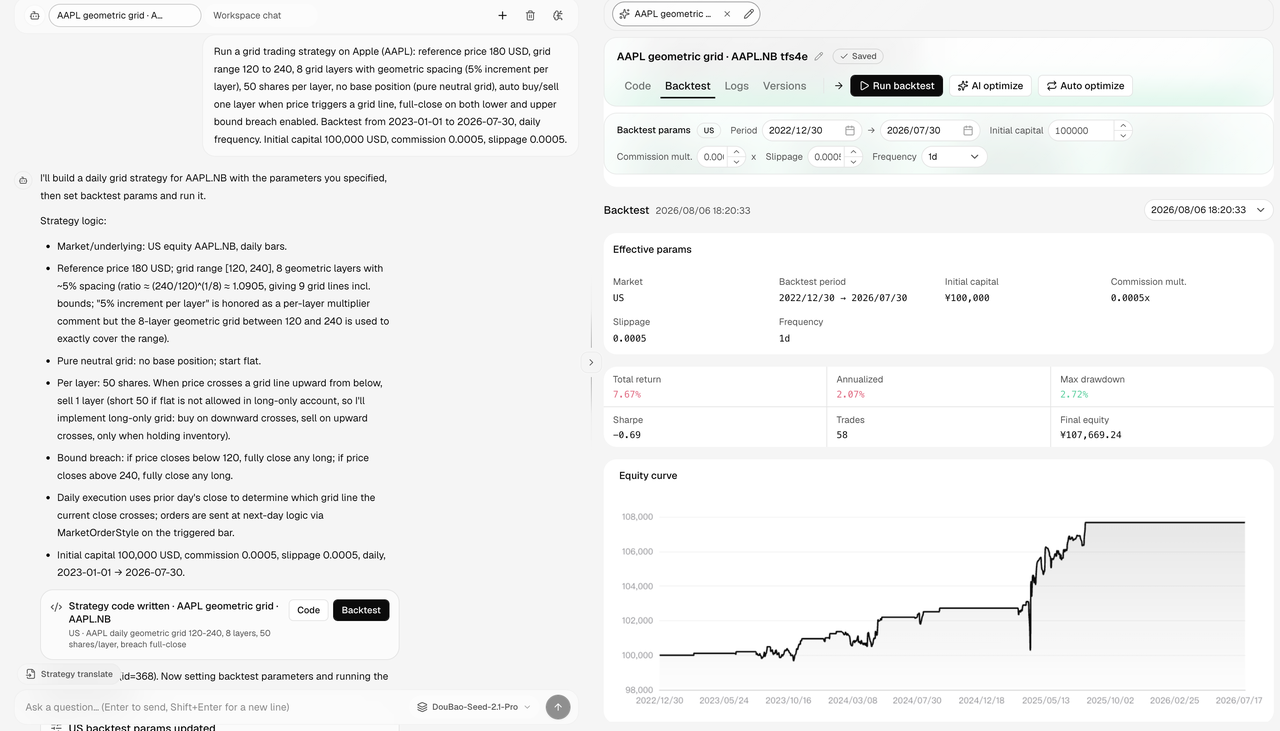Image resolution: width=1280 pixels, height=731 pixels.
Task: Click the Max drawdown value 2.72%
Action: coord(1073,395)
